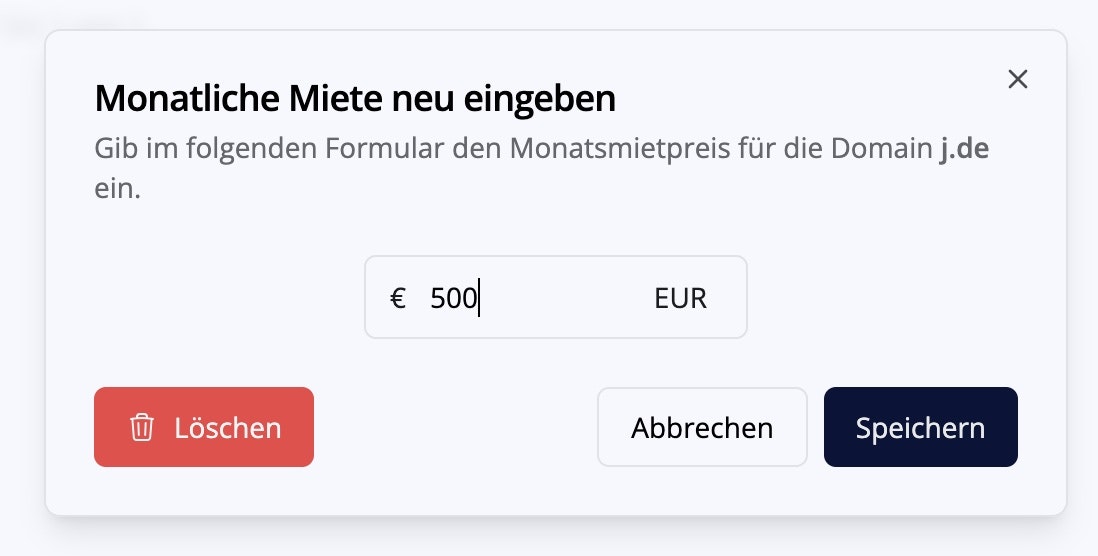The width and height of the screenshot is (1098, 556).
Task: Click the € symbol in the price field
Action: (x=398, y=298)
